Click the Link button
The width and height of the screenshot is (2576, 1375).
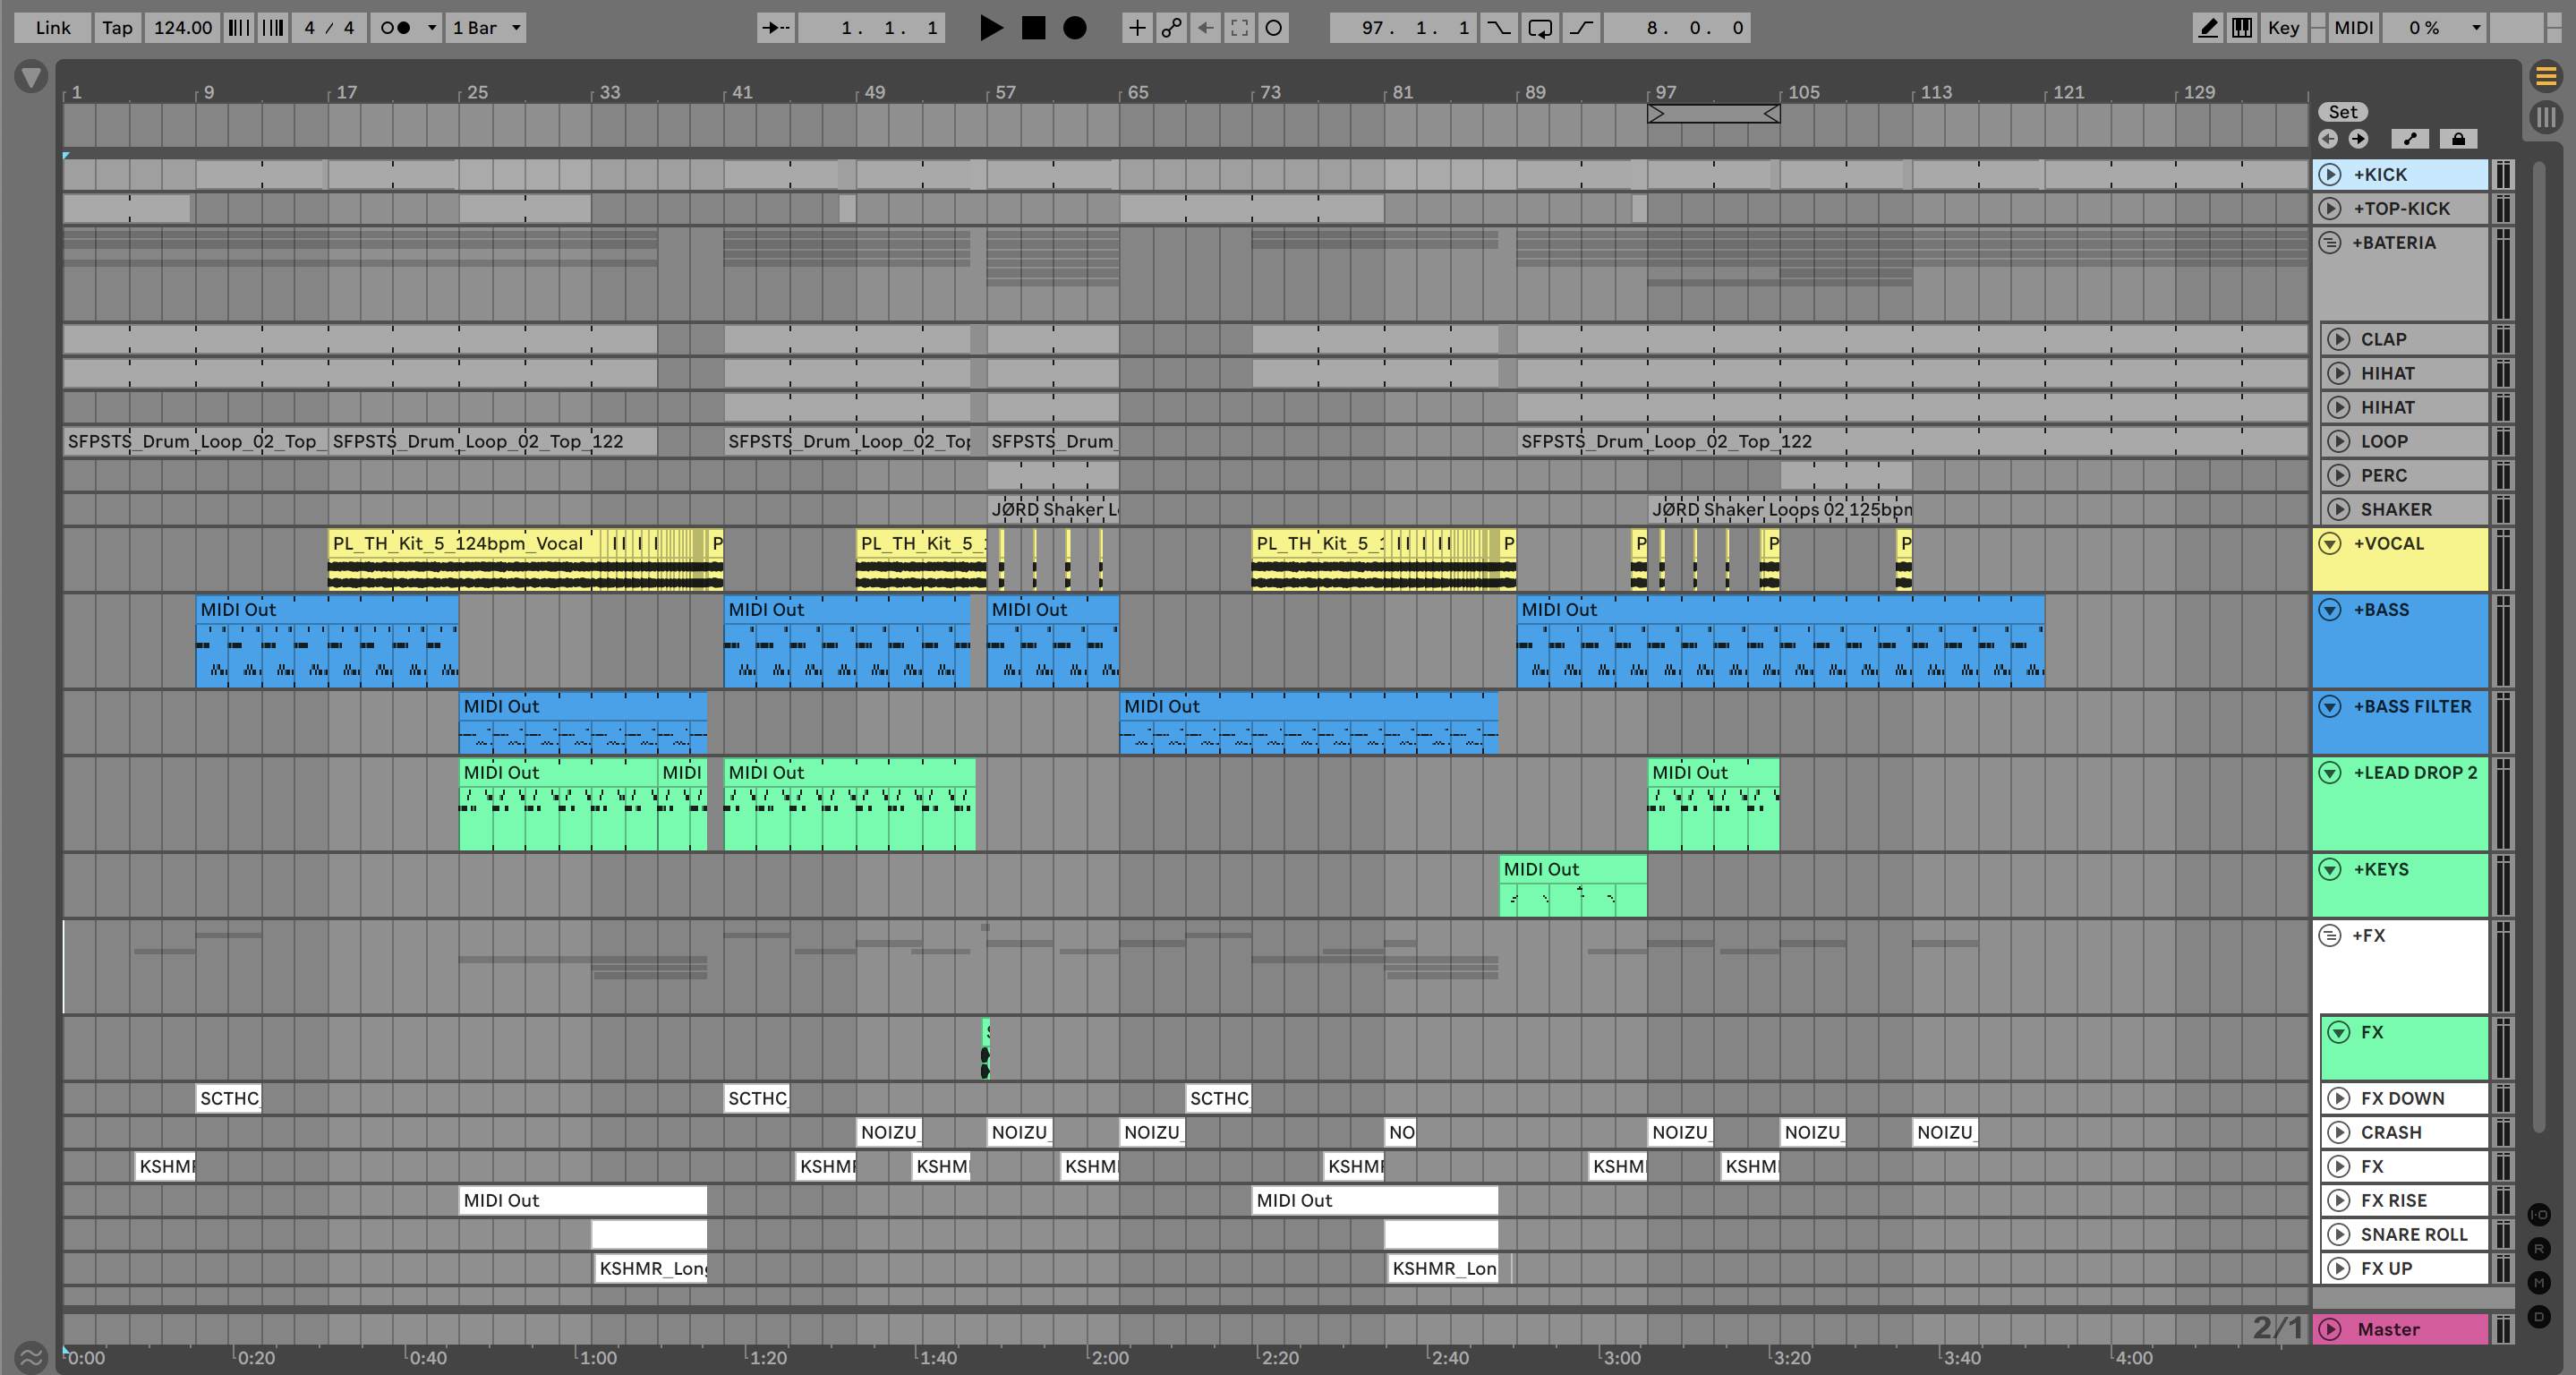click(53, 28)
